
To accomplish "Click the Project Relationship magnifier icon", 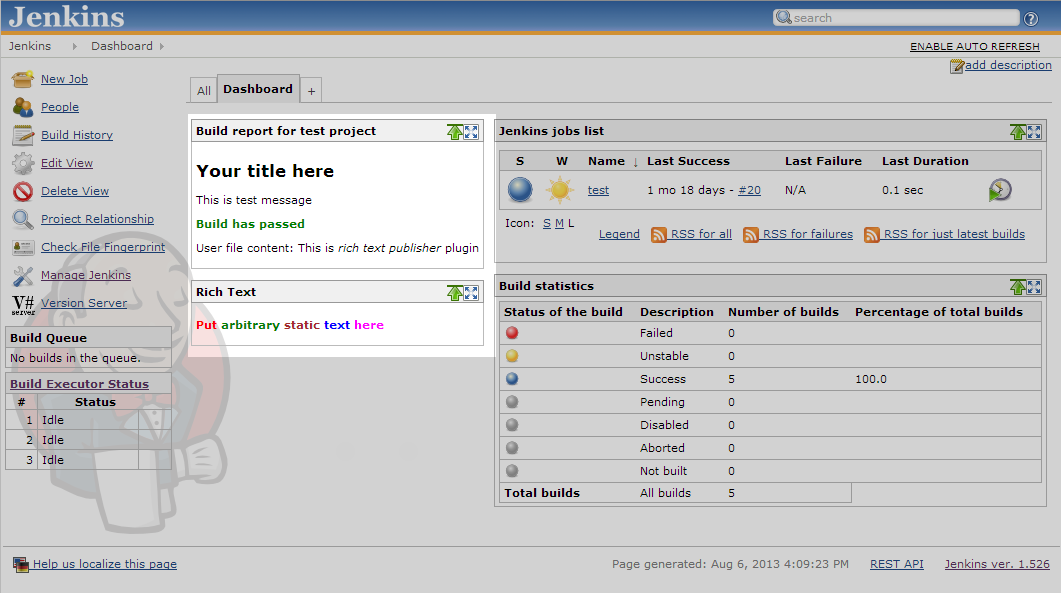I will point(22,219).
